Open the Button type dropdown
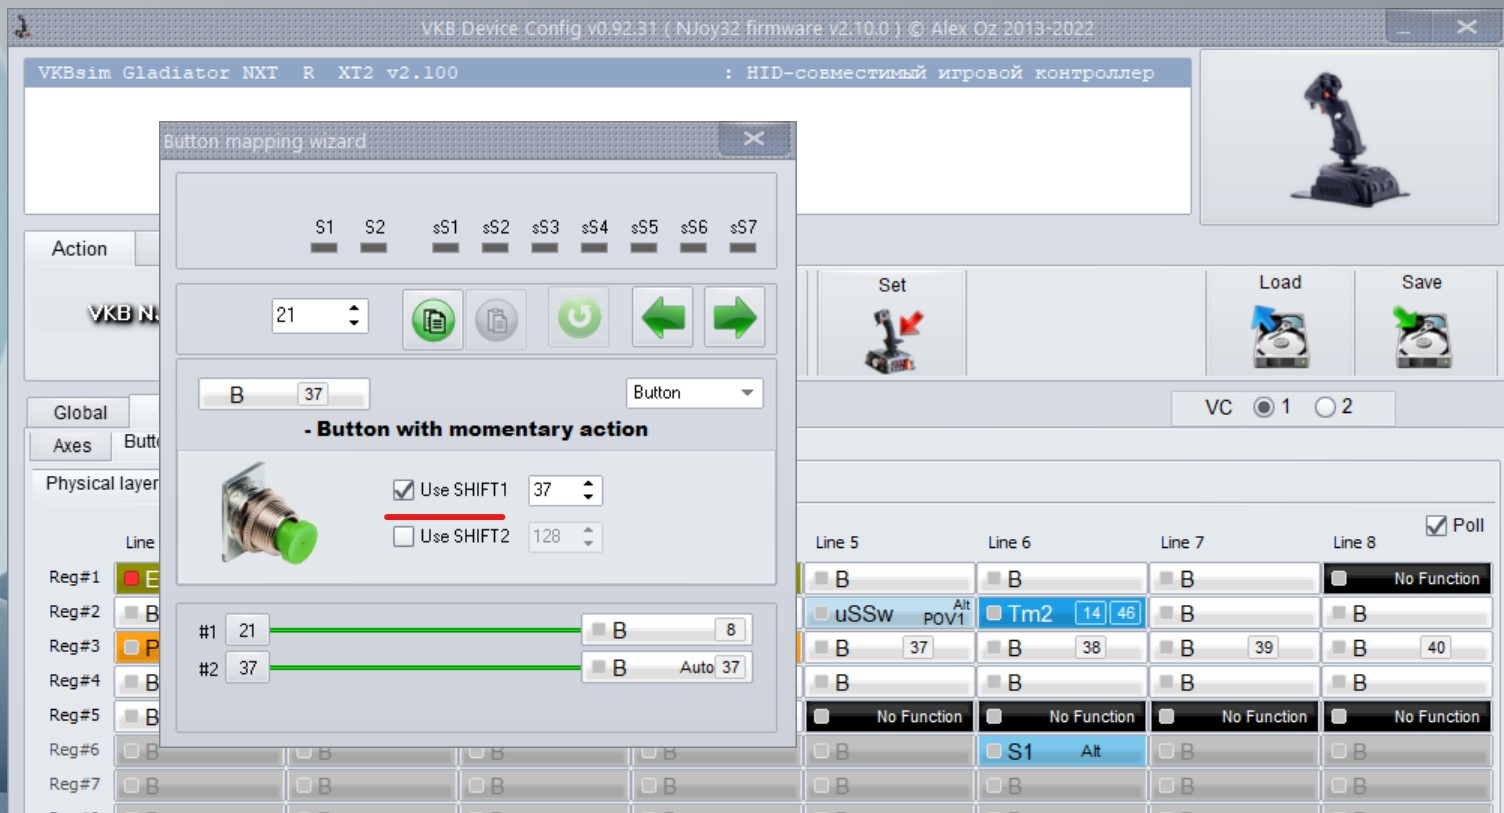This screenshot has height=813, width=1504. (x=695, y=393)
